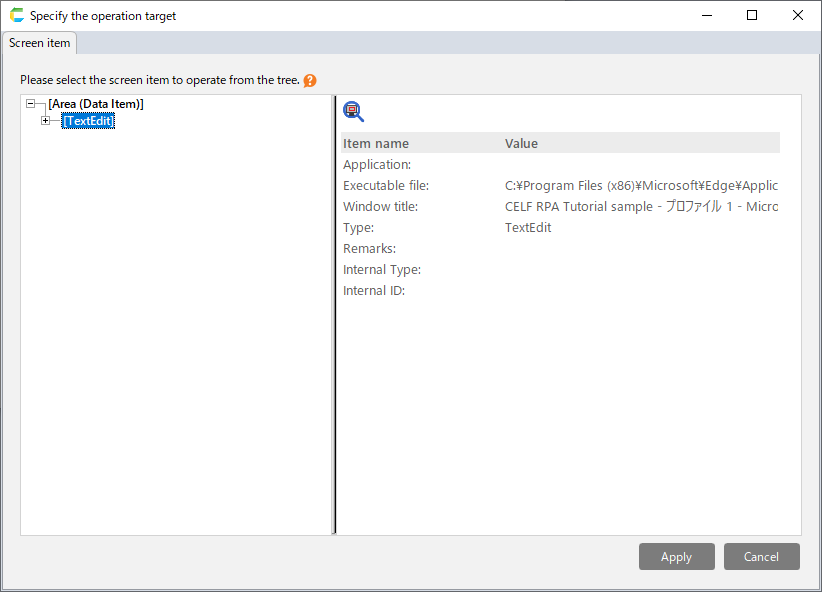Image resolution: width=822 pixels, height=592 pixels.
Task: Click the Item name column header
Action: pos(376,143)
